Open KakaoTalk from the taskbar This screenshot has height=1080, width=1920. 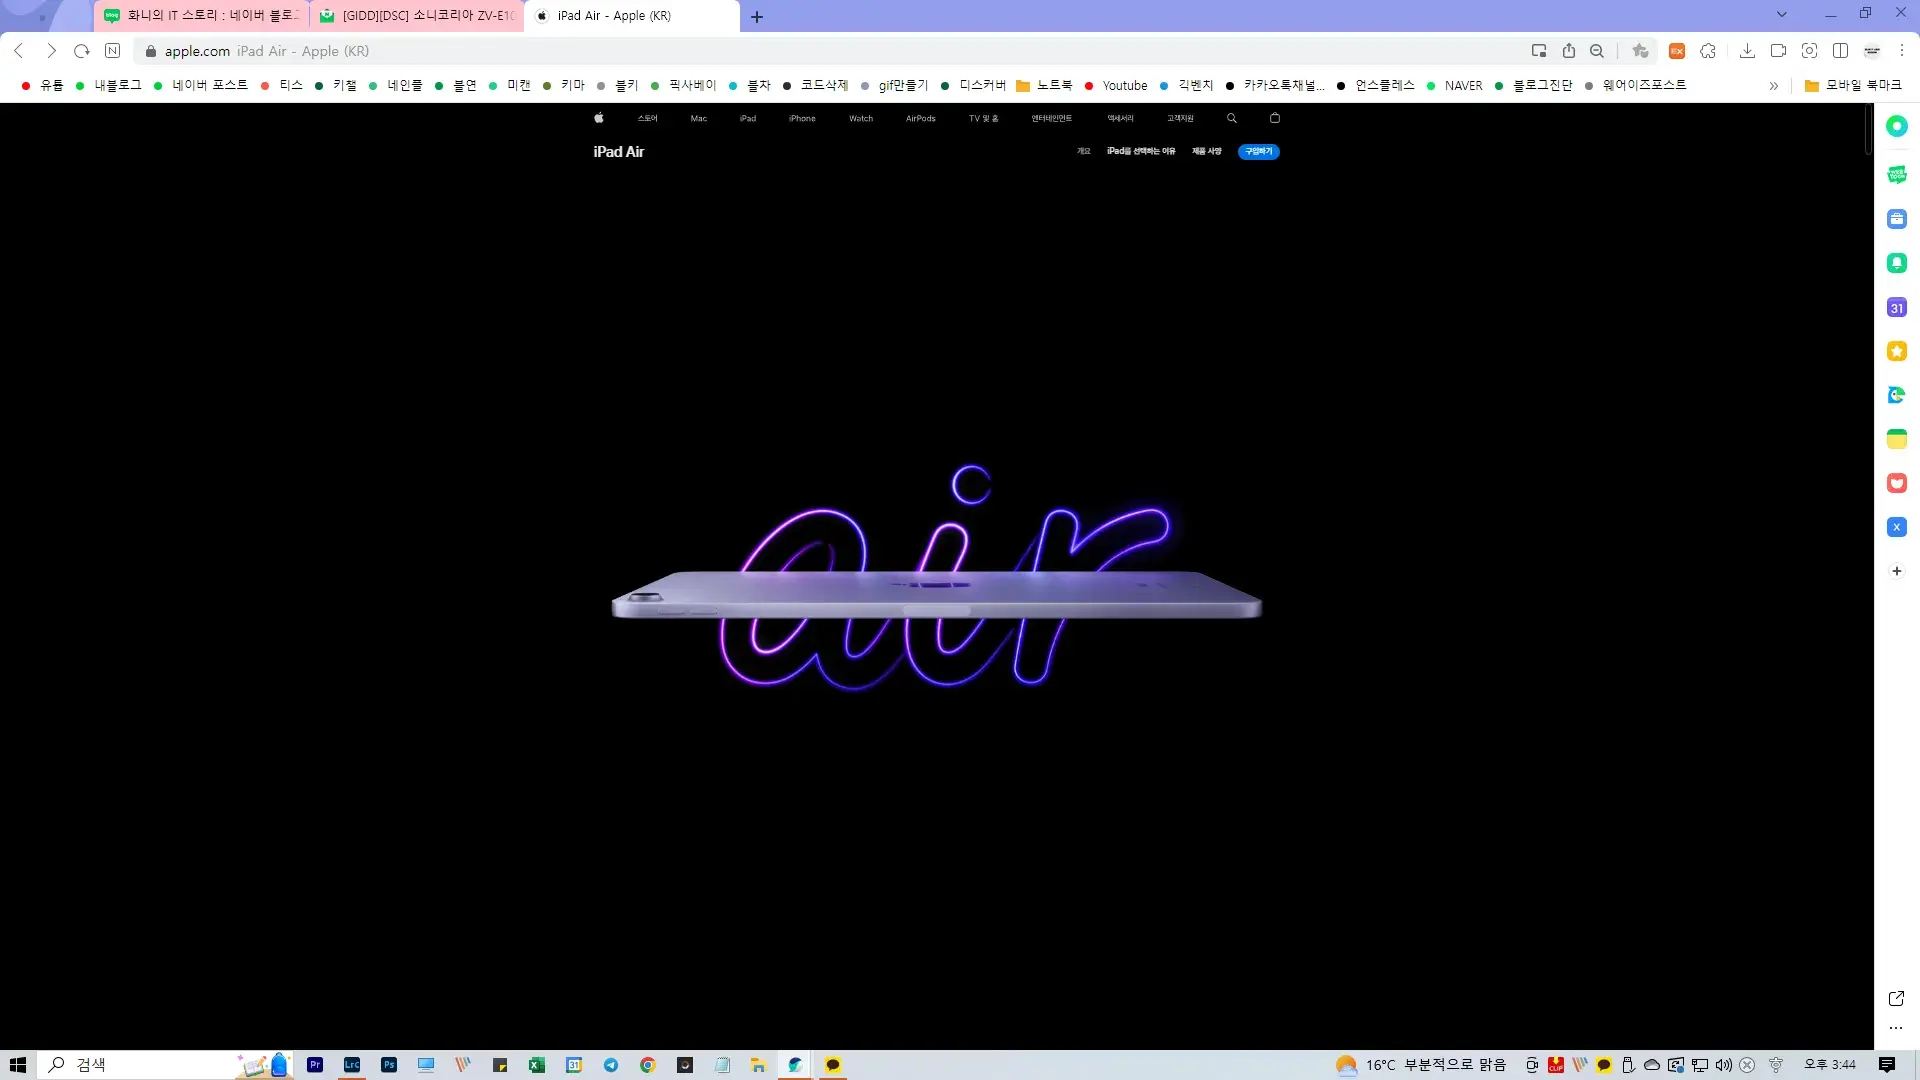click(x=832, y=1065)
